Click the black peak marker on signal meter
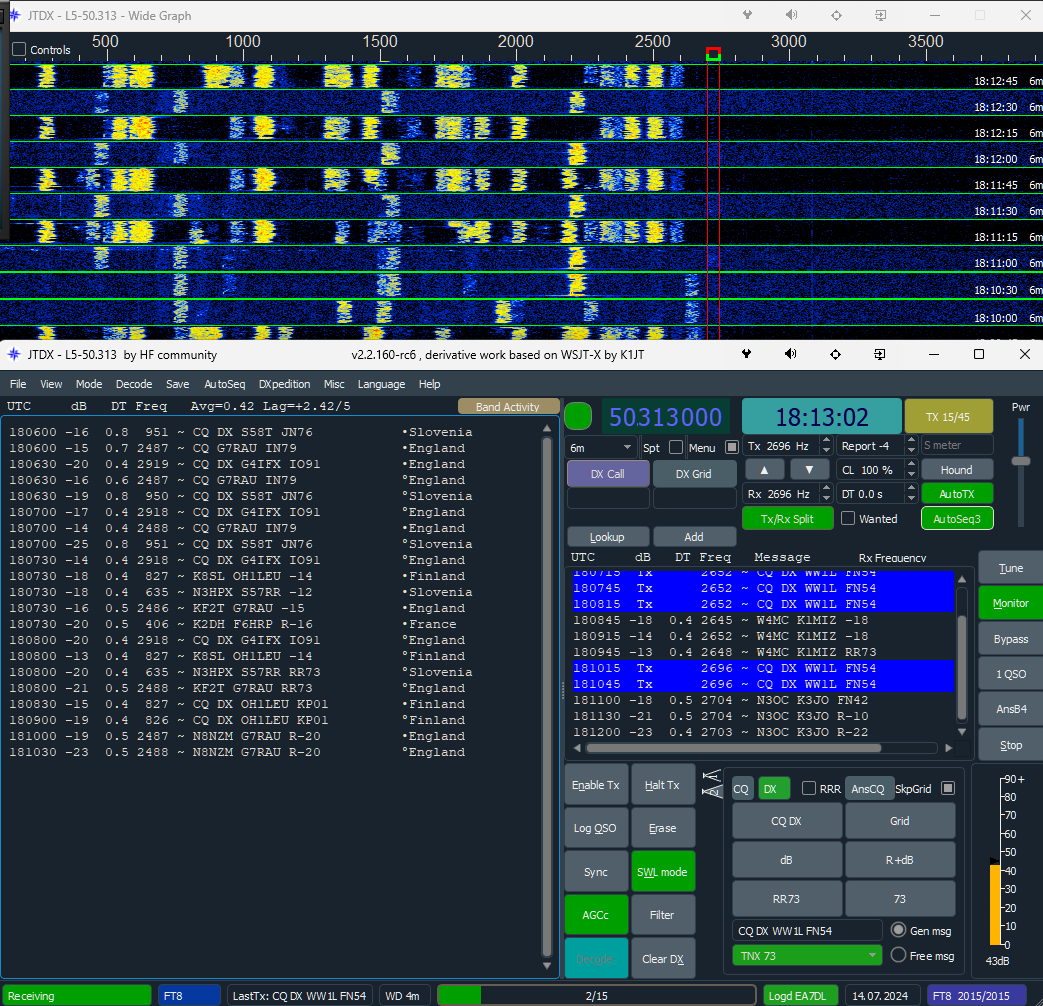Viewport: 1043px width, 1006px height. (994, 862)
